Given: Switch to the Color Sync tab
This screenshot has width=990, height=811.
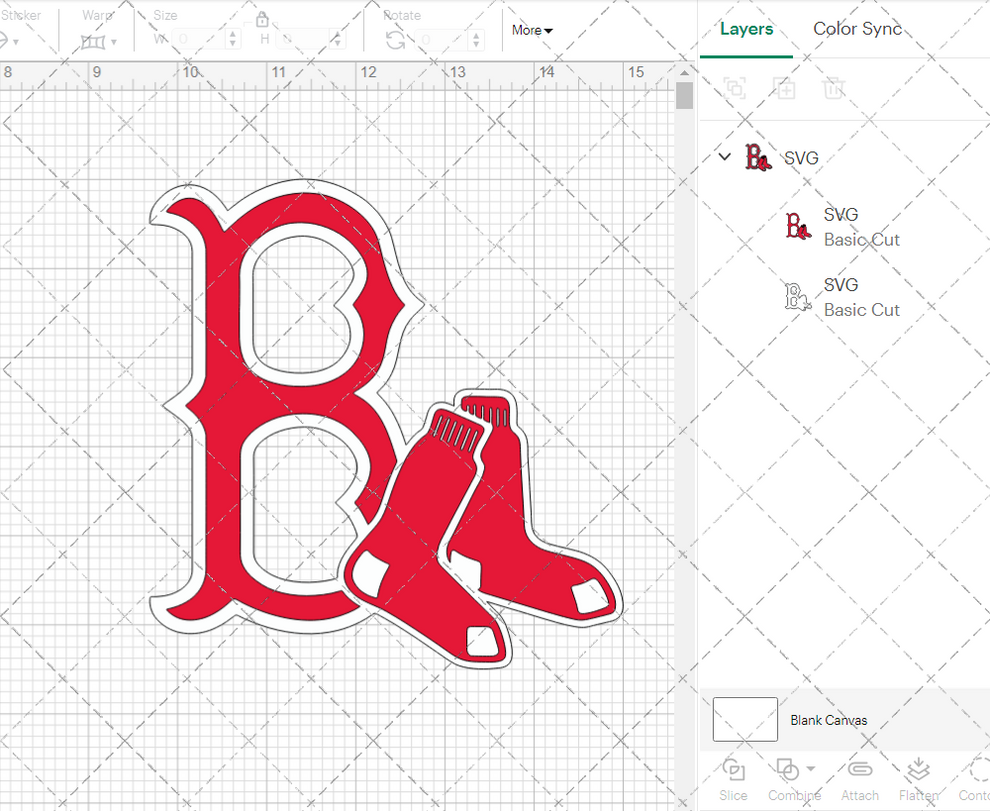Looking at the screenshot, I should [x=857, y=29].
